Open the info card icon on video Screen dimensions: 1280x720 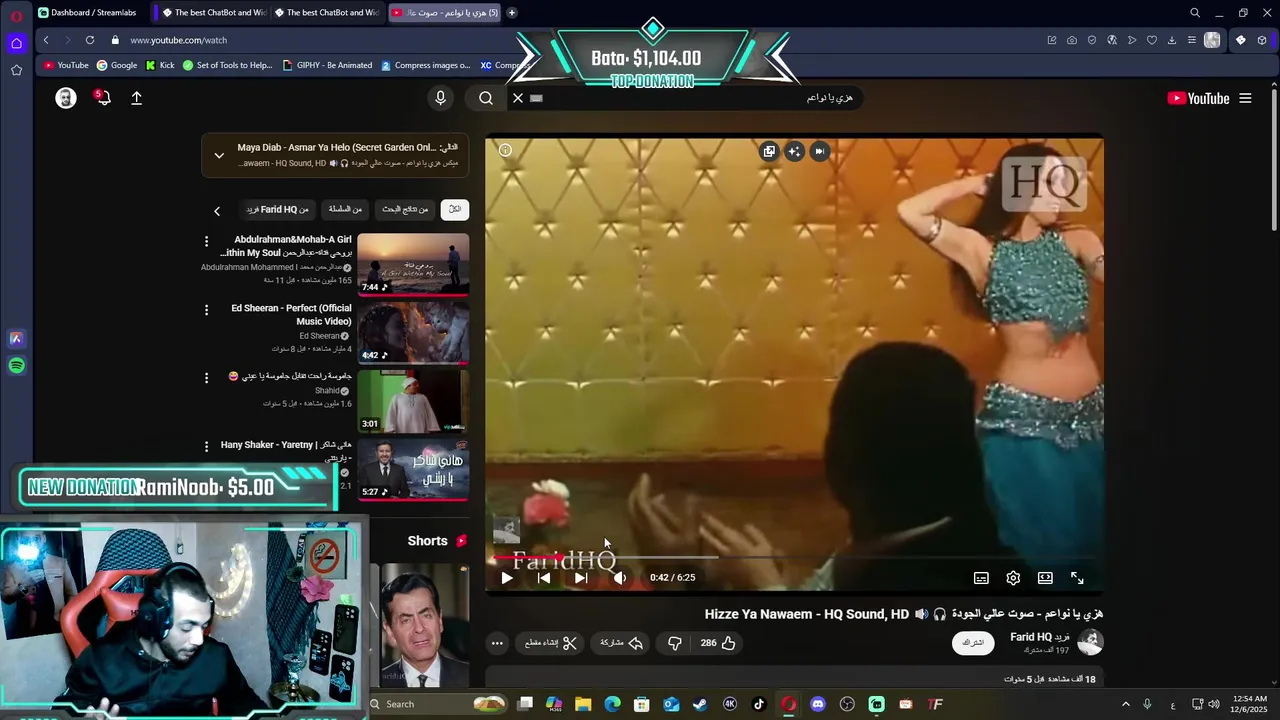(505, 150)
